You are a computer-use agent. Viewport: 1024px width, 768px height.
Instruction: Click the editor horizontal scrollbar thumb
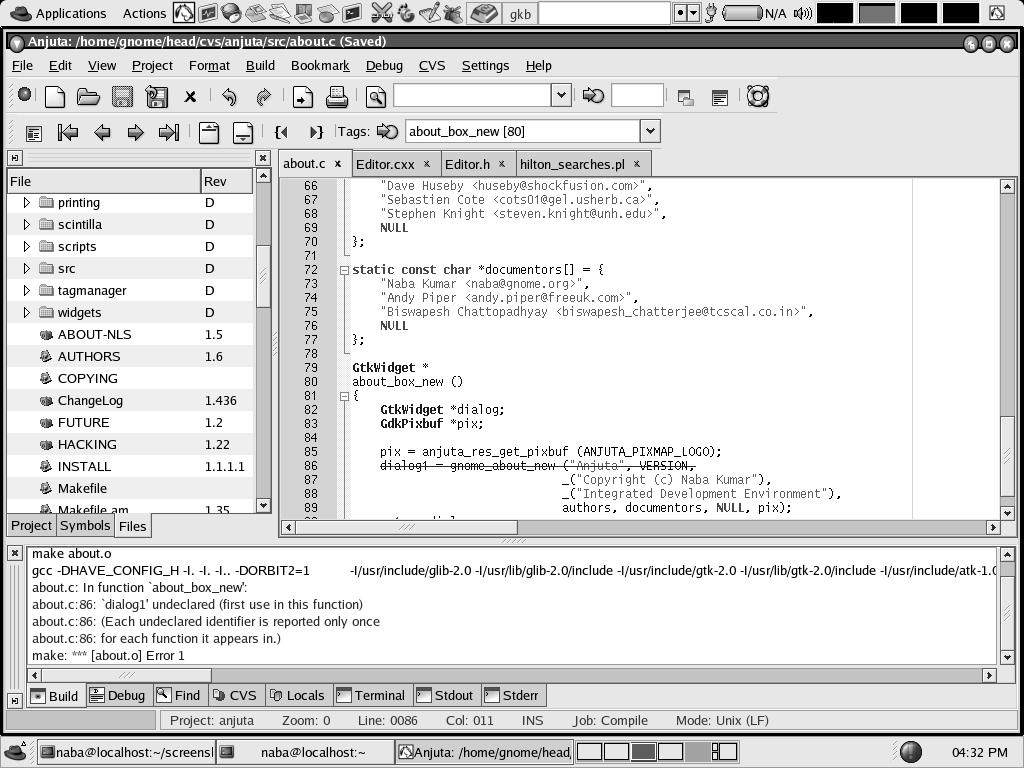406,527
